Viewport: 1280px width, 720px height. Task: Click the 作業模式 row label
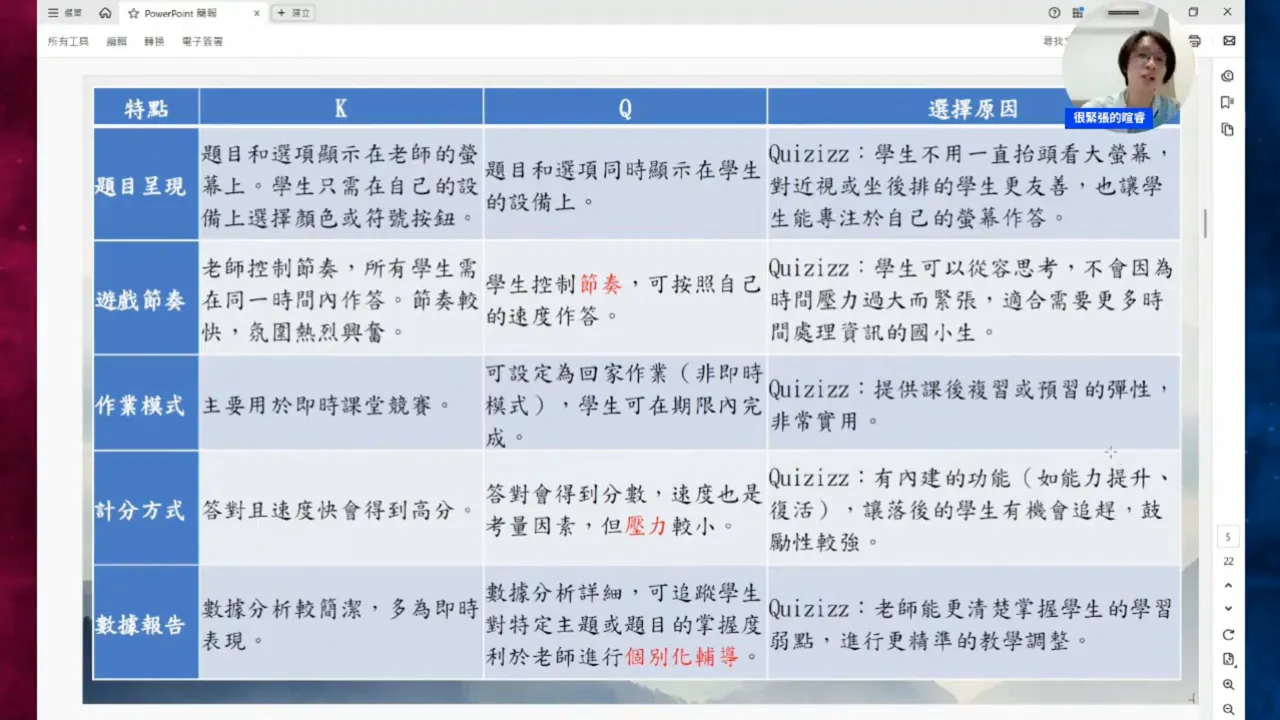click(x=146, y=404)
